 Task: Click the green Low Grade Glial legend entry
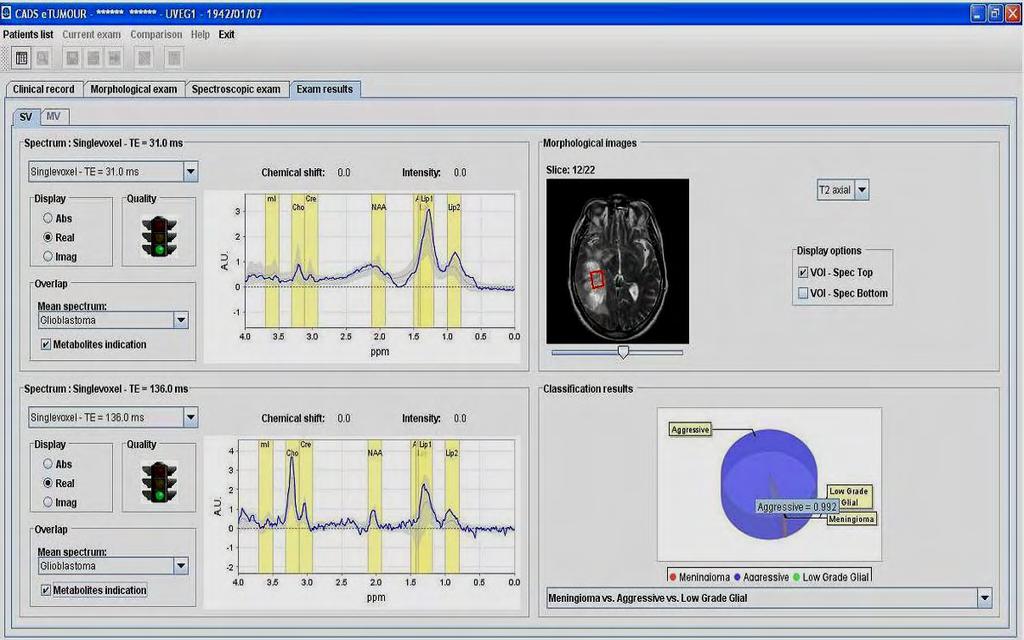coord(831,577)
